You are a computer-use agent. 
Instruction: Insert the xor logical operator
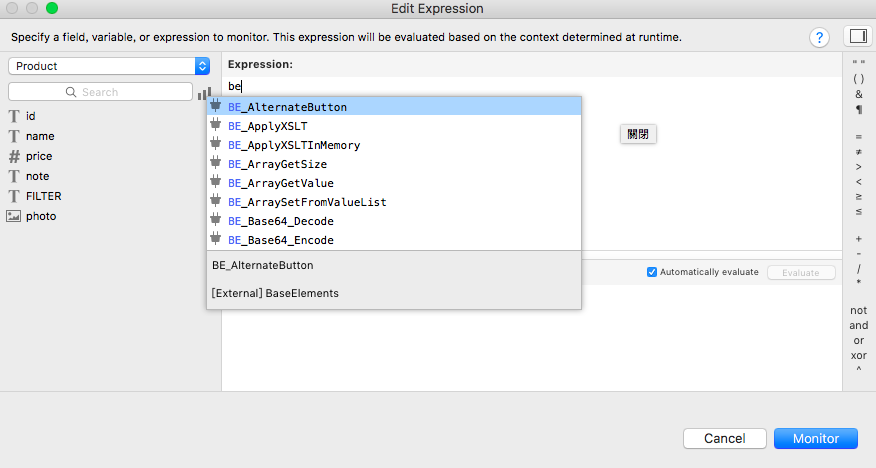[859, 356]
